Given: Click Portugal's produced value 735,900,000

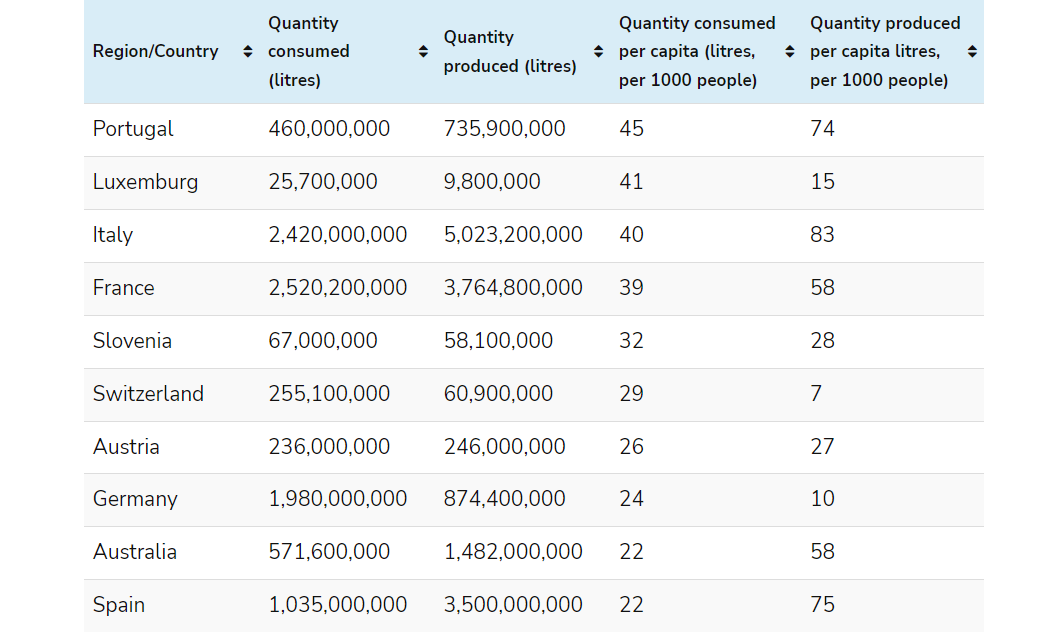Looking at the screenshot, I should [x=505, y=128].
